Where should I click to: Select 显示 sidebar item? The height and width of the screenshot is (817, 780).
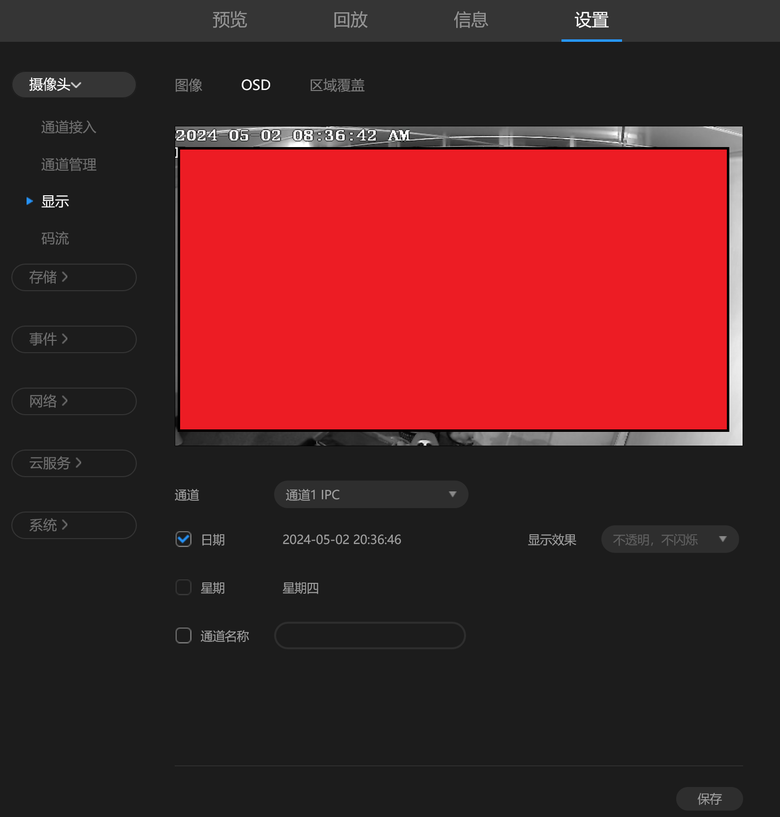click(55, 201)
